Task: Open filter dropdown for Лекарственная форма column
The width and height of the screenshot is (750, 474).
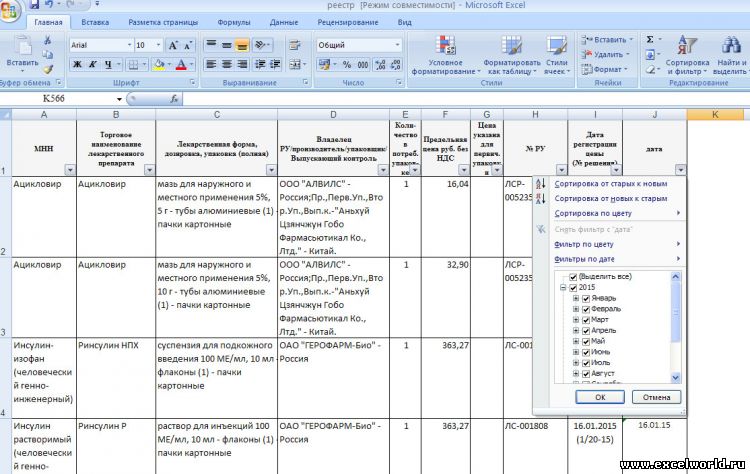Action: 271,170
